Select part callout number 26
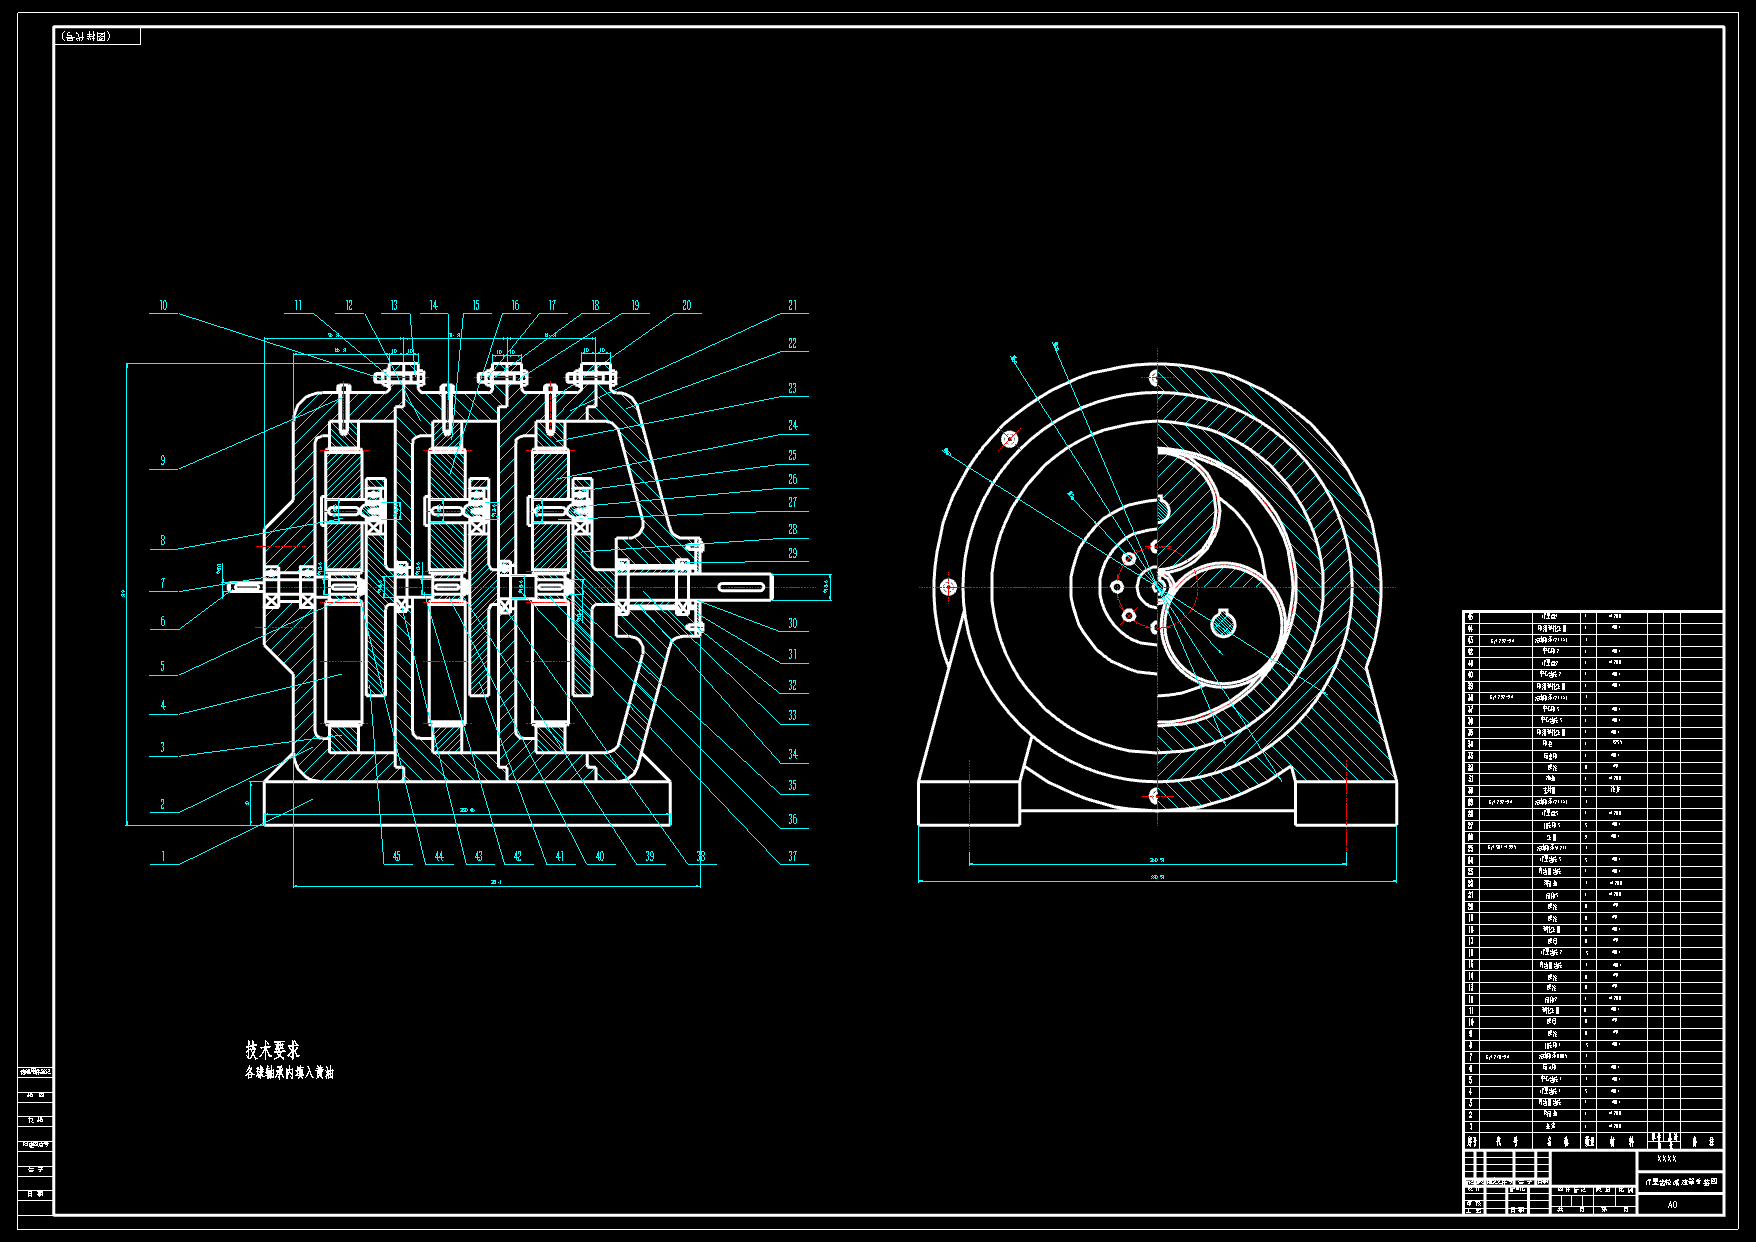 pyautogui.click(x=793, y=480)
